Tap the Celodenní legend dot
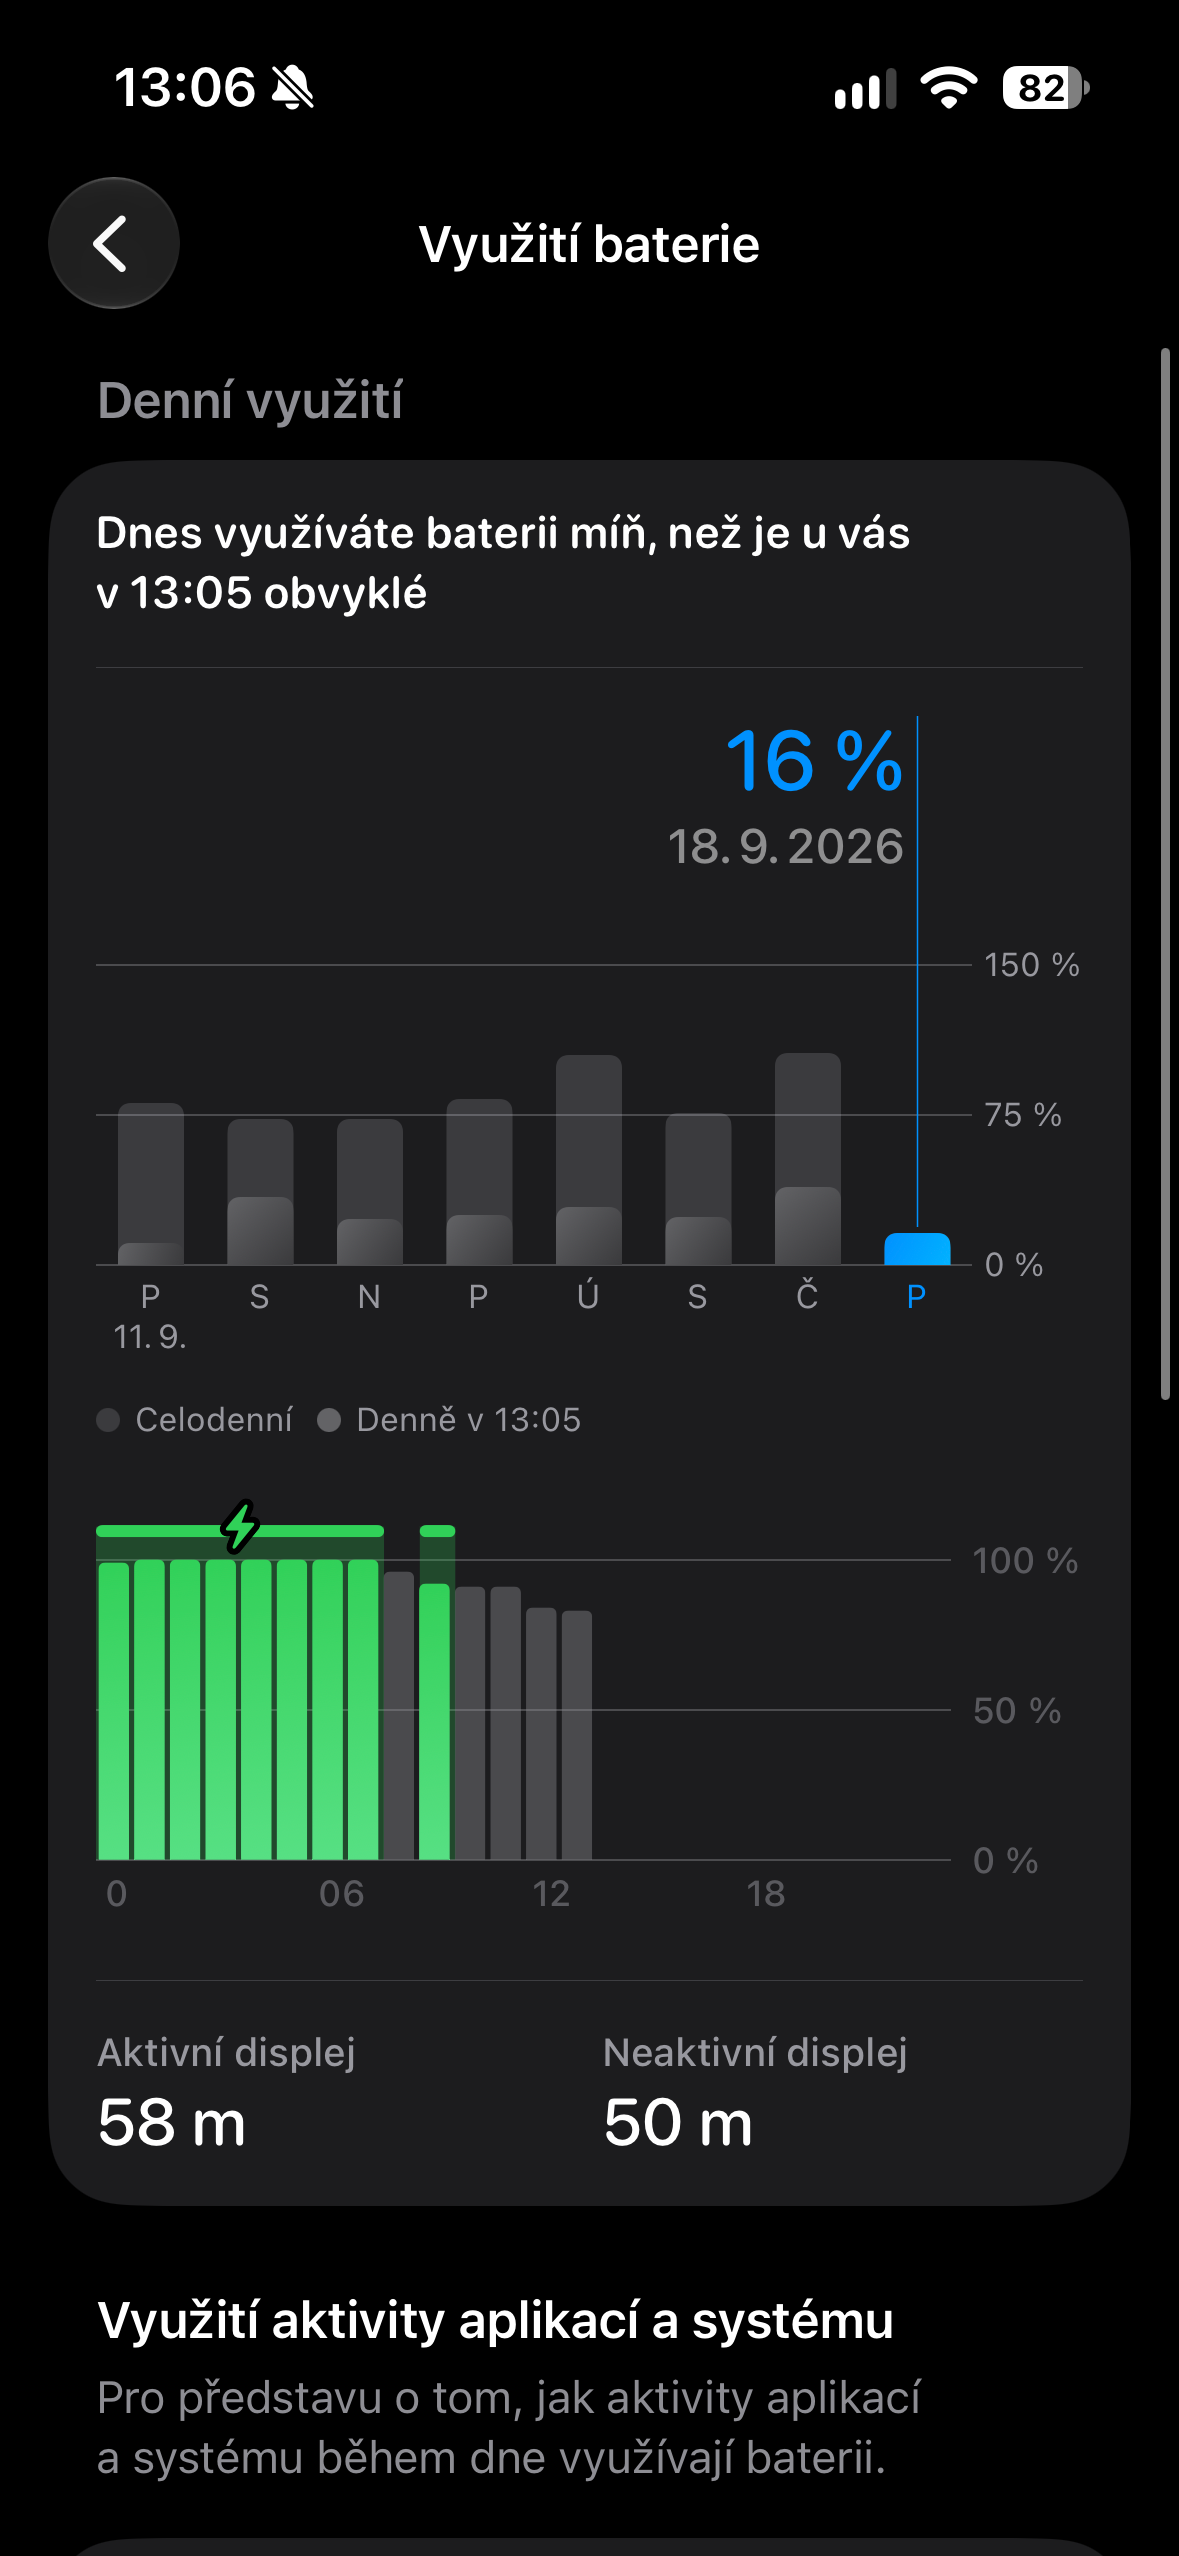Screen dimensions: 1179x2556 tap(108, 1420)
